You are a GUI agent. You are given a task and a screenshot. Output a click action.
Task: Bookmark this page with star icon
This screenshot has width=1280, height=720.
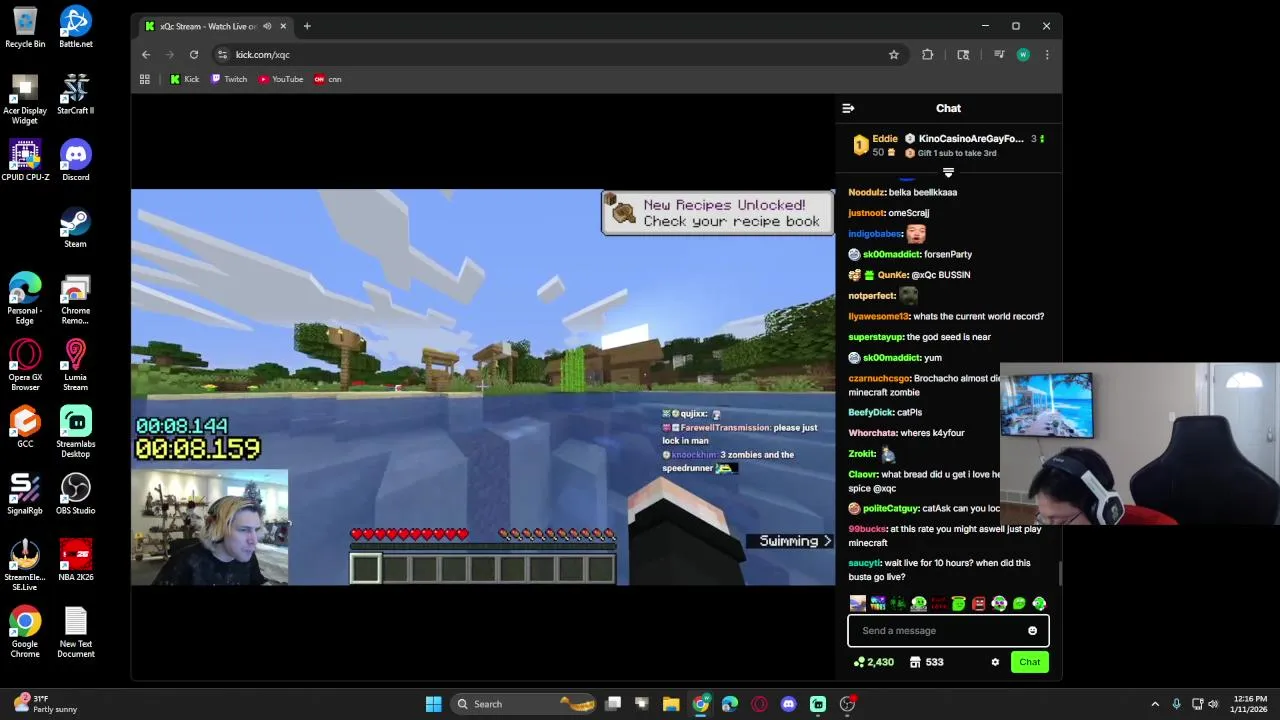click(893, 55)
